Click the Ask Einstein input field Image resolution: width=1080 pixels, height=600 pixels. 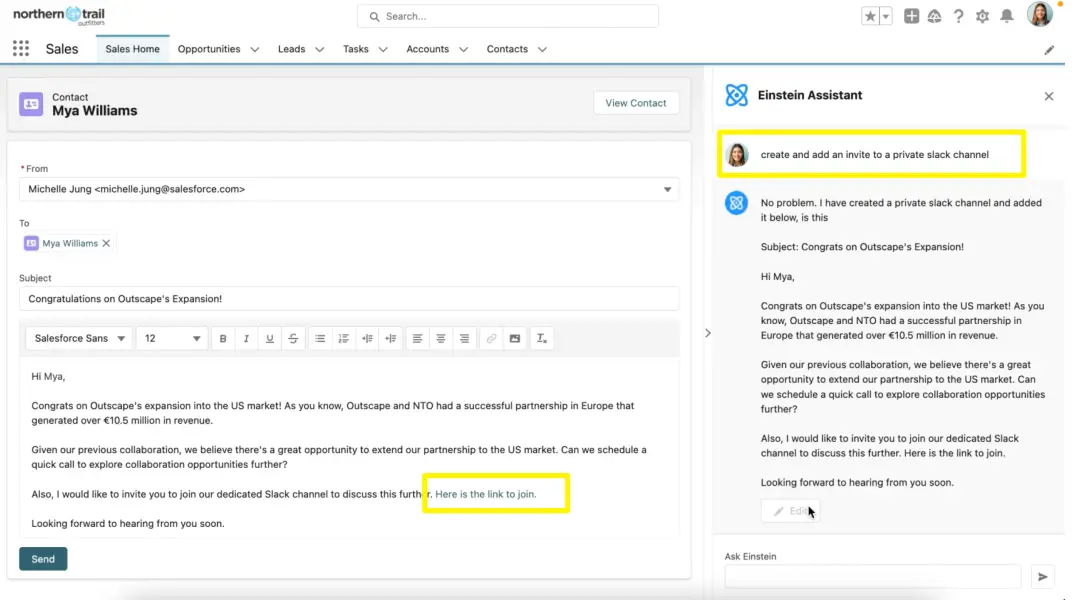(x=872, y=577)
